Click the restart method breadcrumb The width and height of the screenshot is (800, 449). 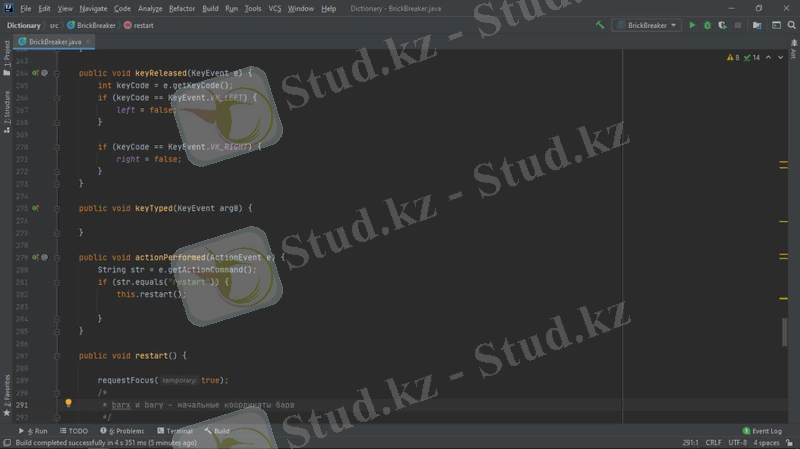pos(139,26)
